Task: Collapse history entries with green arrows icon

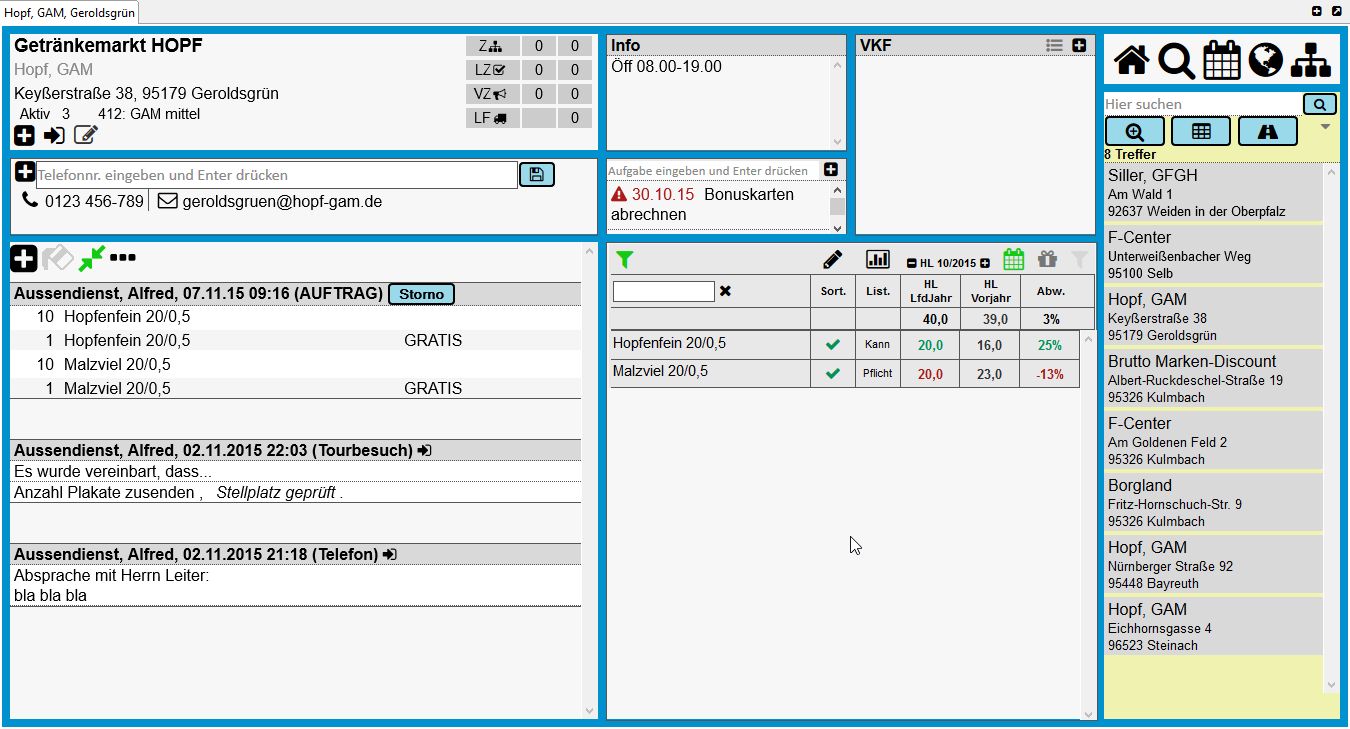Action: tap(92, 258)
